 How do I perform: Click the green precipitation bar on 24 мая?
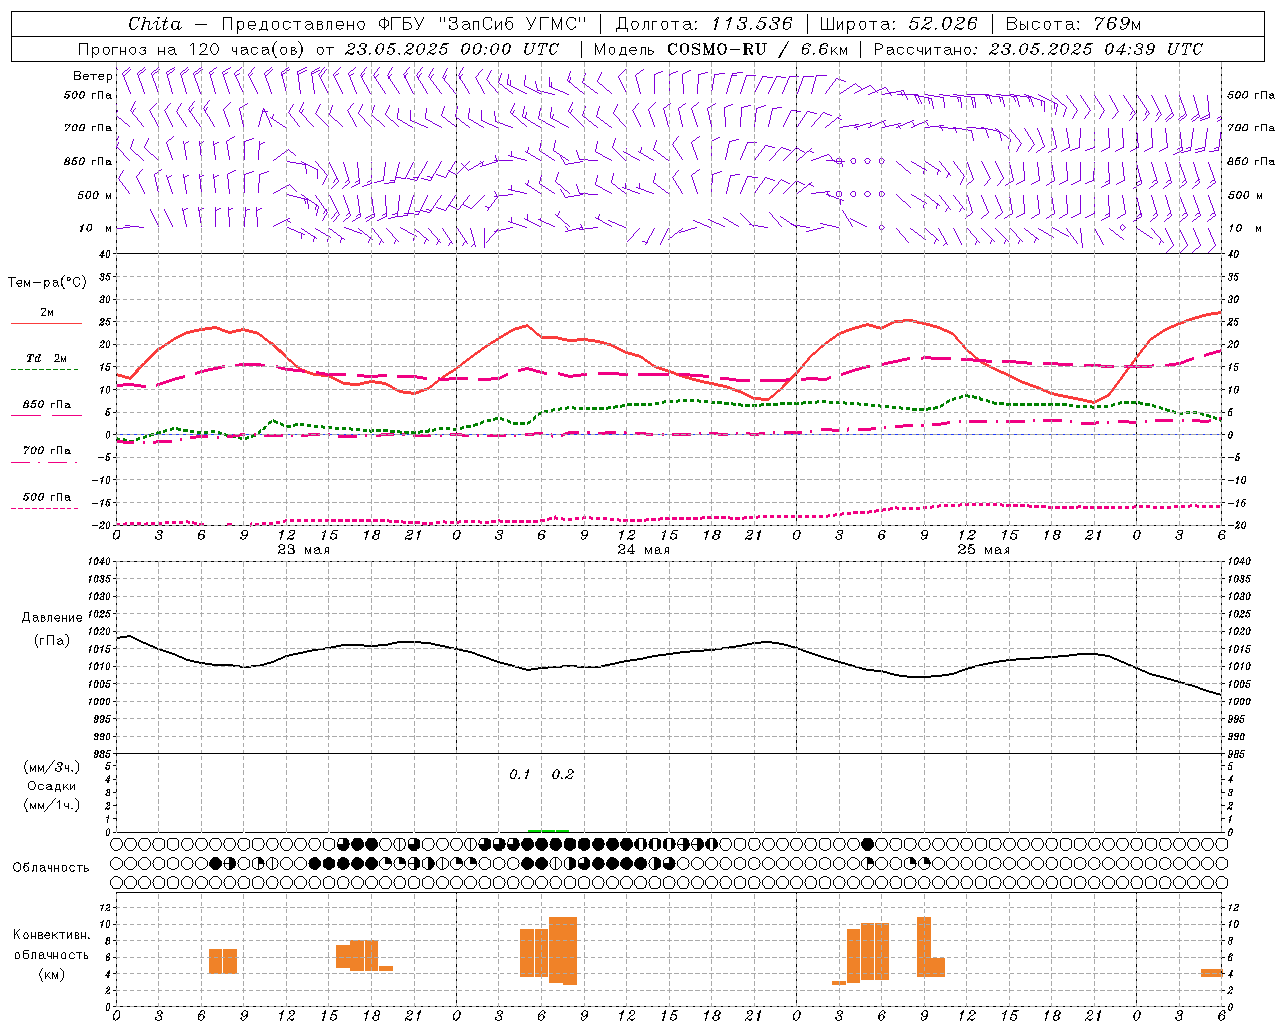tap(548, 830)
